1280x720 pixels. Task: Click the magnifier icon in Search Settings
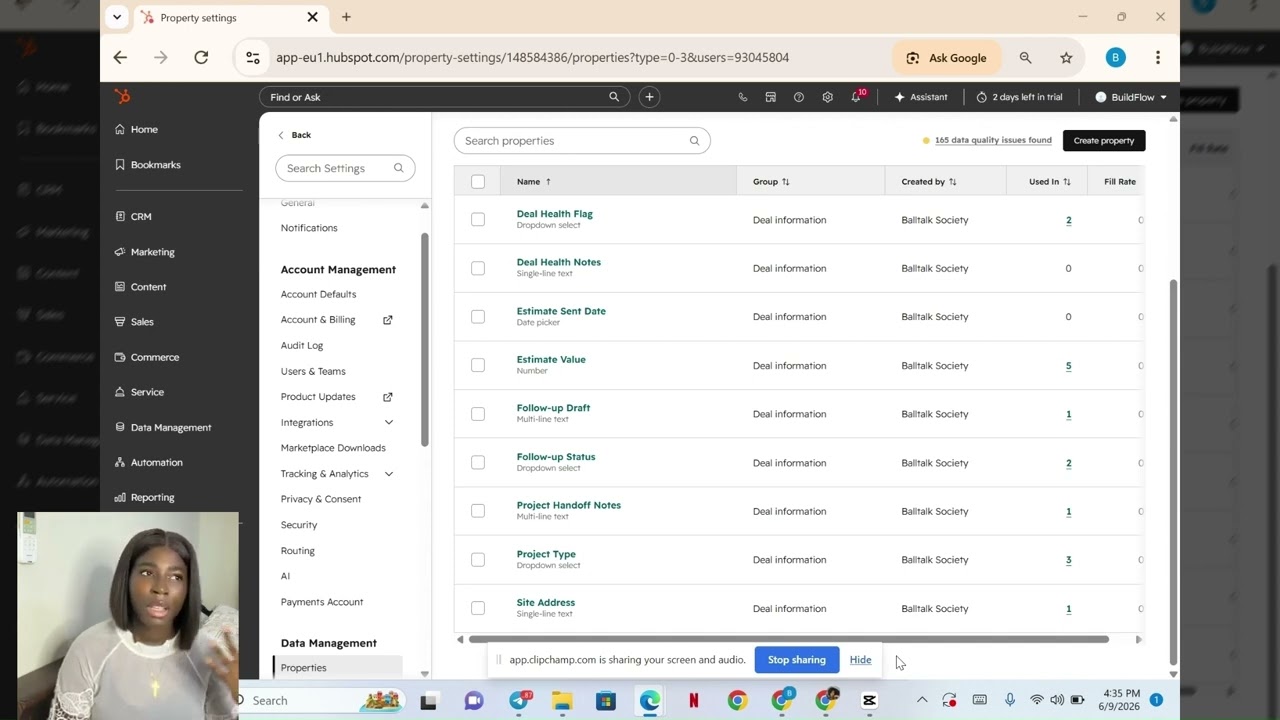398,168
